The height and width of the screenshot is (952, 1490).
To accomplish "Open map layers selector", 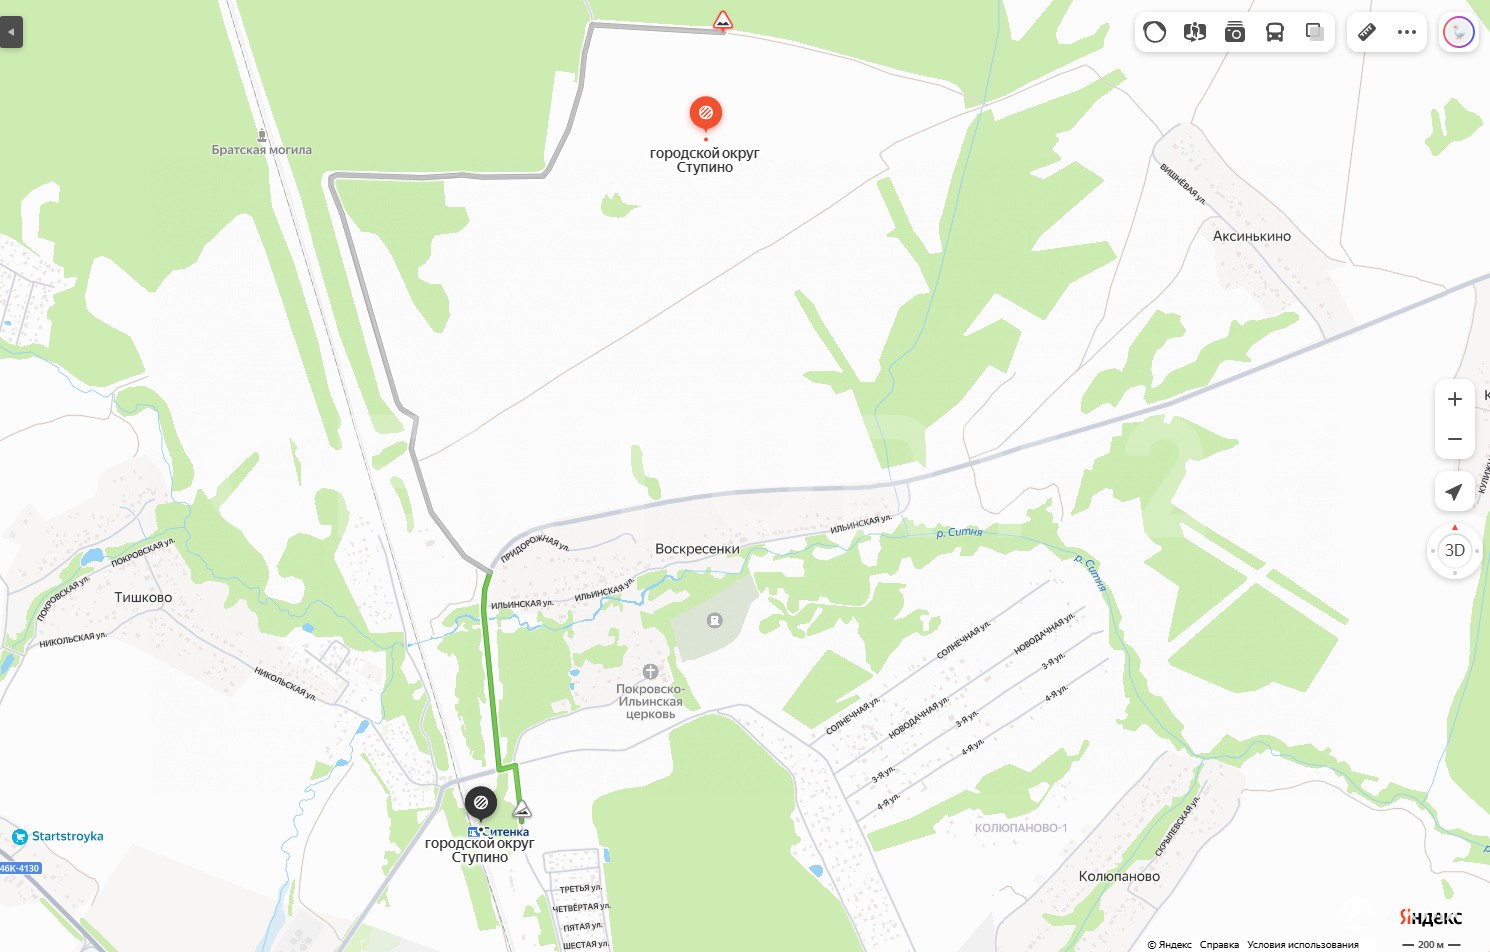I will point(1315,32).
